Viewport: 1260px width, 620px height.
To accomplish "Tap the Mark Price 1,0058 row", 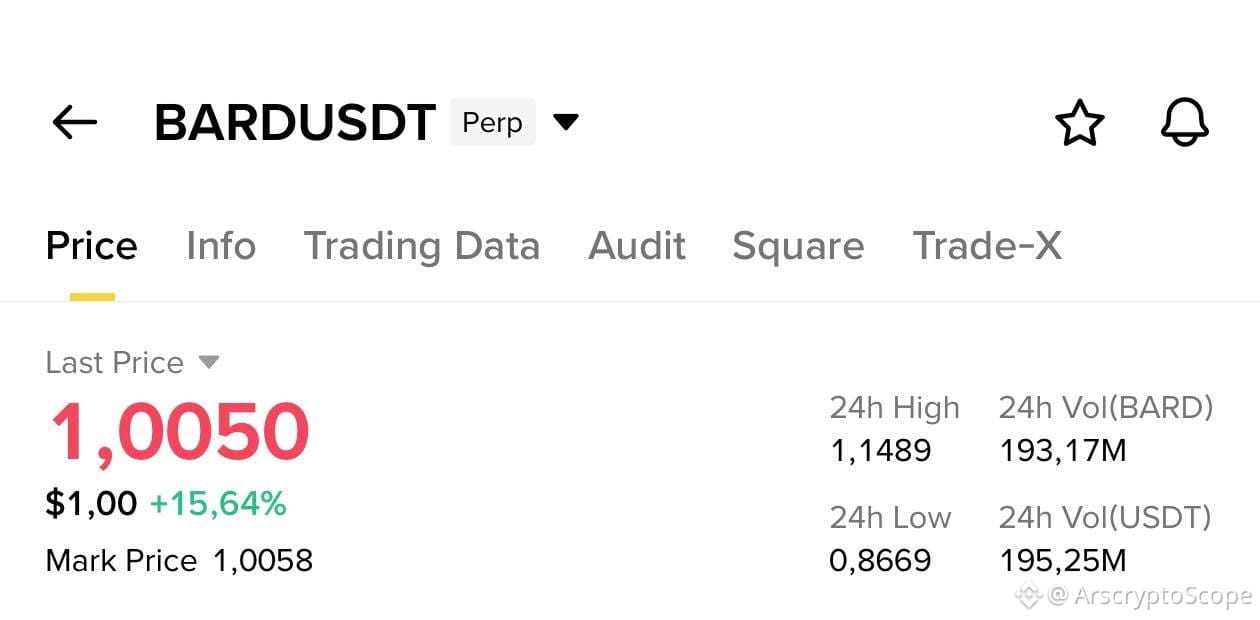I will pyautogui.click(x=180, y=561).
